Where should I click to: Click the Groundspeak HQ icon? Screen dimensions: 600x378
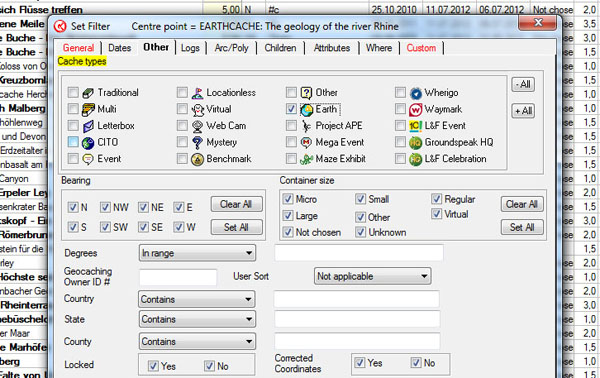point(416,143)
